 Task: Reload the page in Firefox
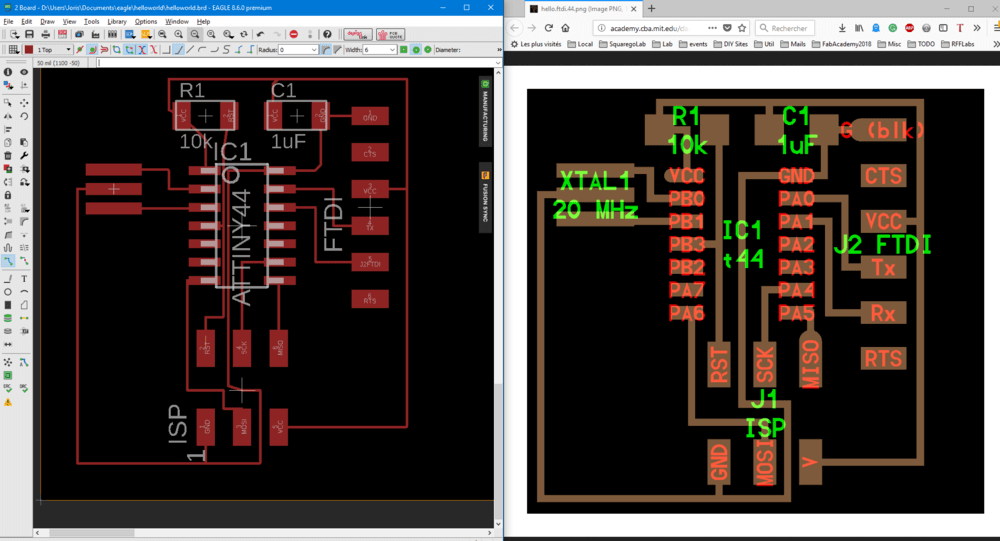[548, 28]
